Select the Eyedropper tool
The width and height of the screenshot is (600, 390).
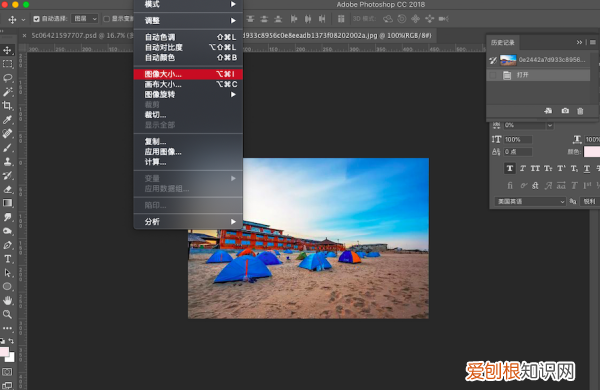click(7, 120)
